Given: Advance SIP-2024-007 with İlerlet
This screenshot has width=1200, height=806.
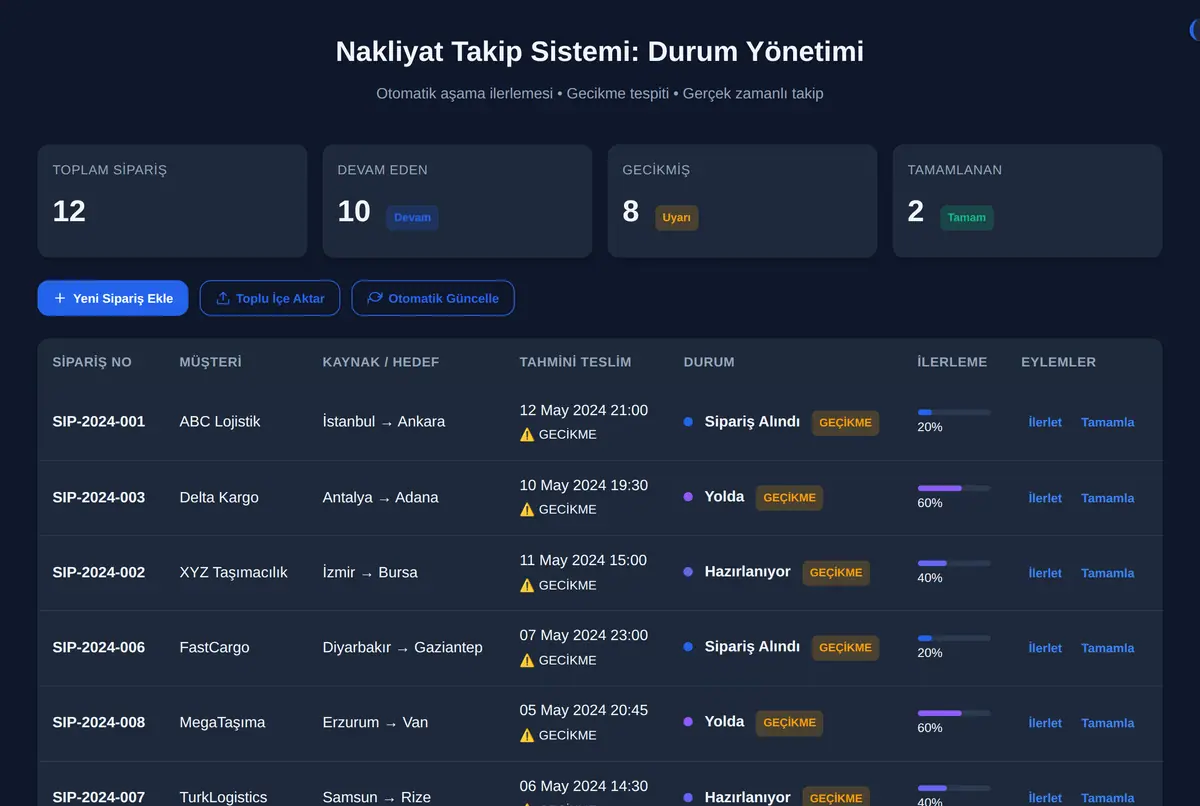Looking at the screenshot, I should coord(1045,798).
